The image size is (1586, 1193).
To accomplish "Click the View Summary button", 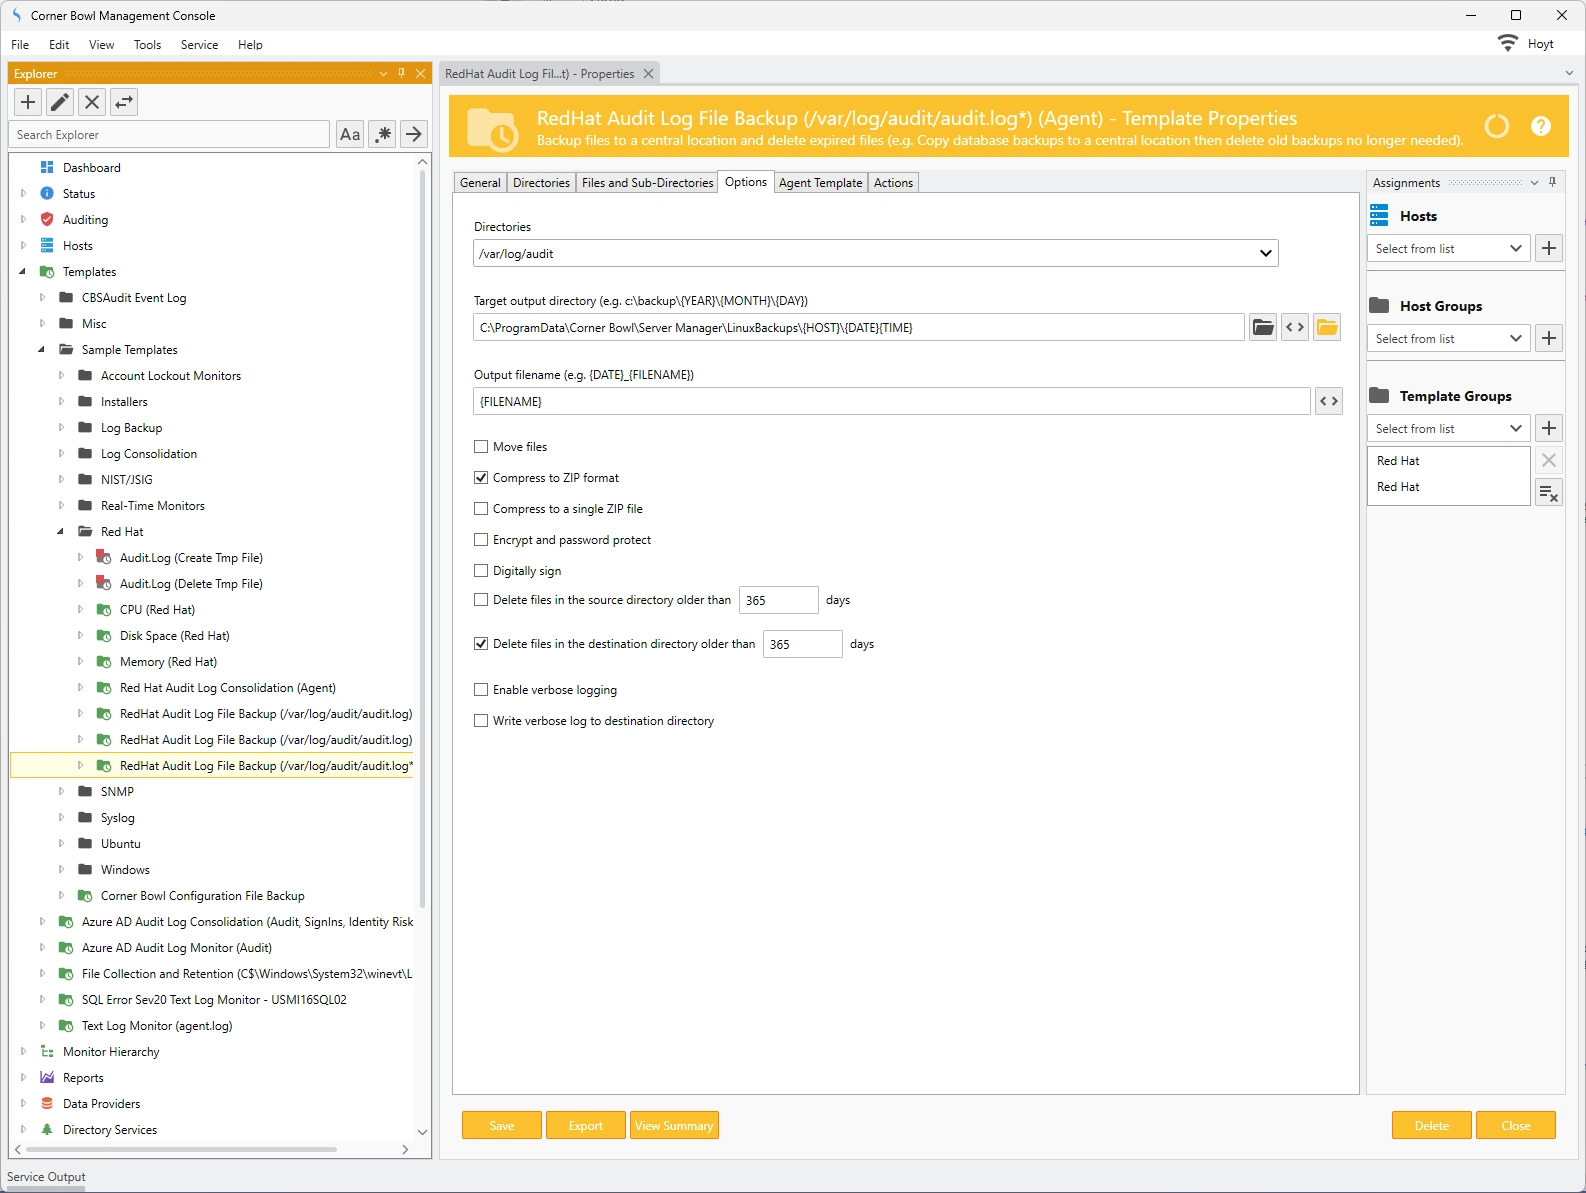I will point(674,1126).
